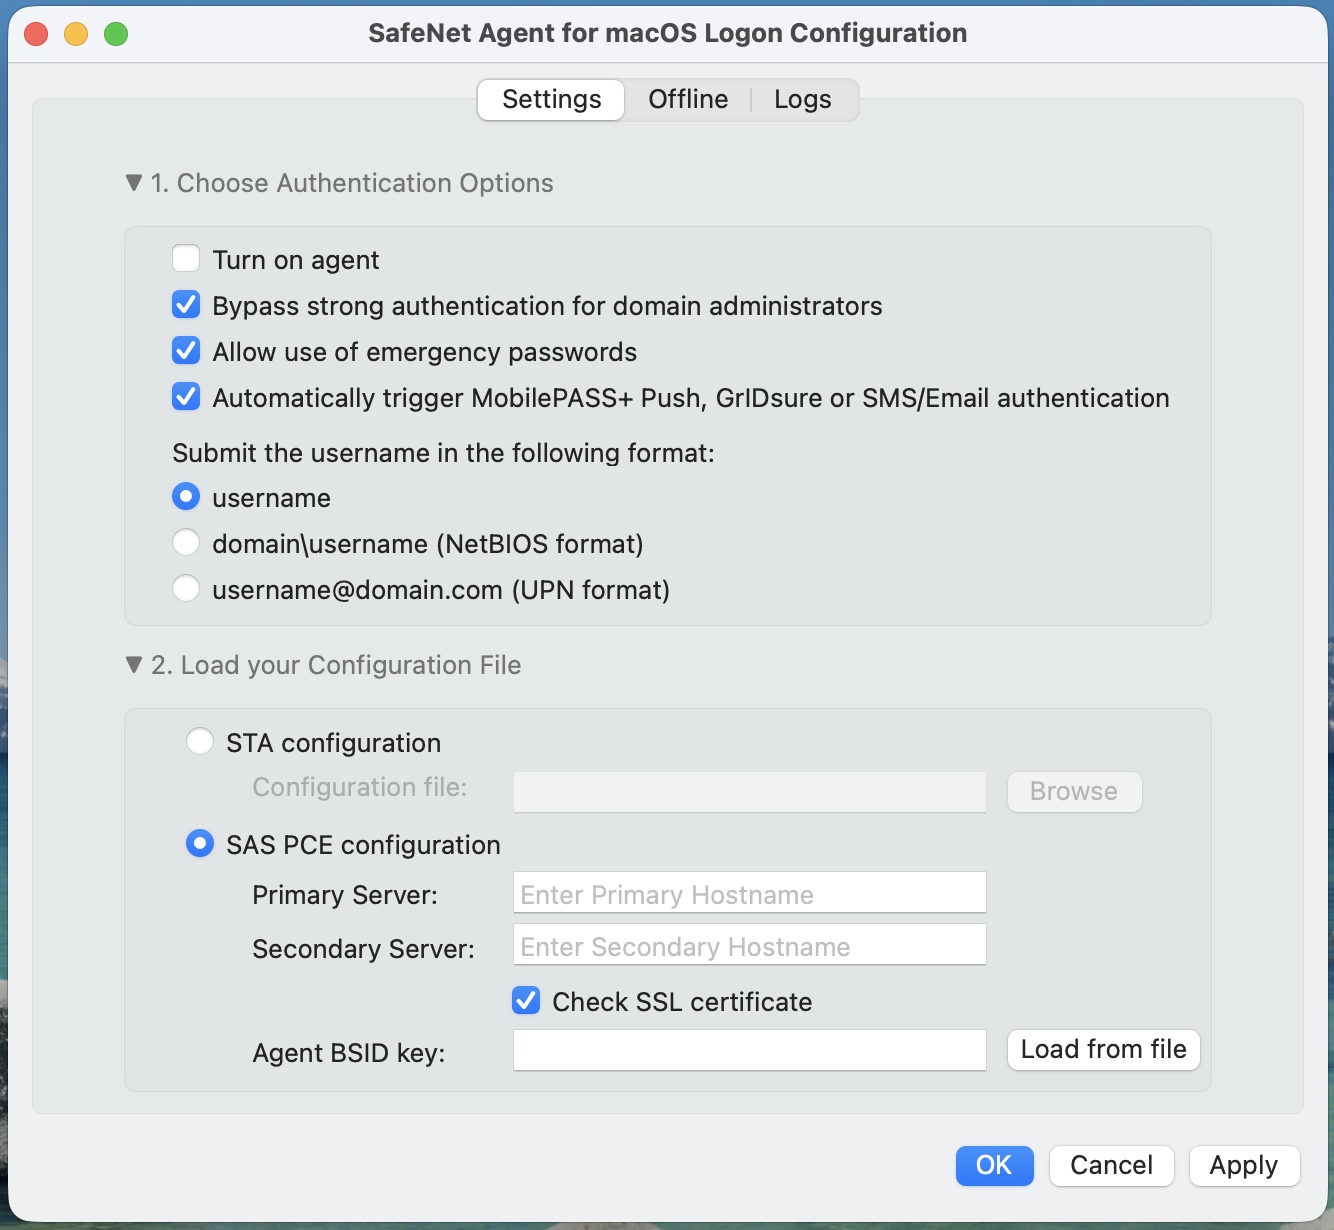Click the 'Configuration file:' label
This screenshot has height=1230, width=1334.
pyautogui.click(x=360, y=787)
